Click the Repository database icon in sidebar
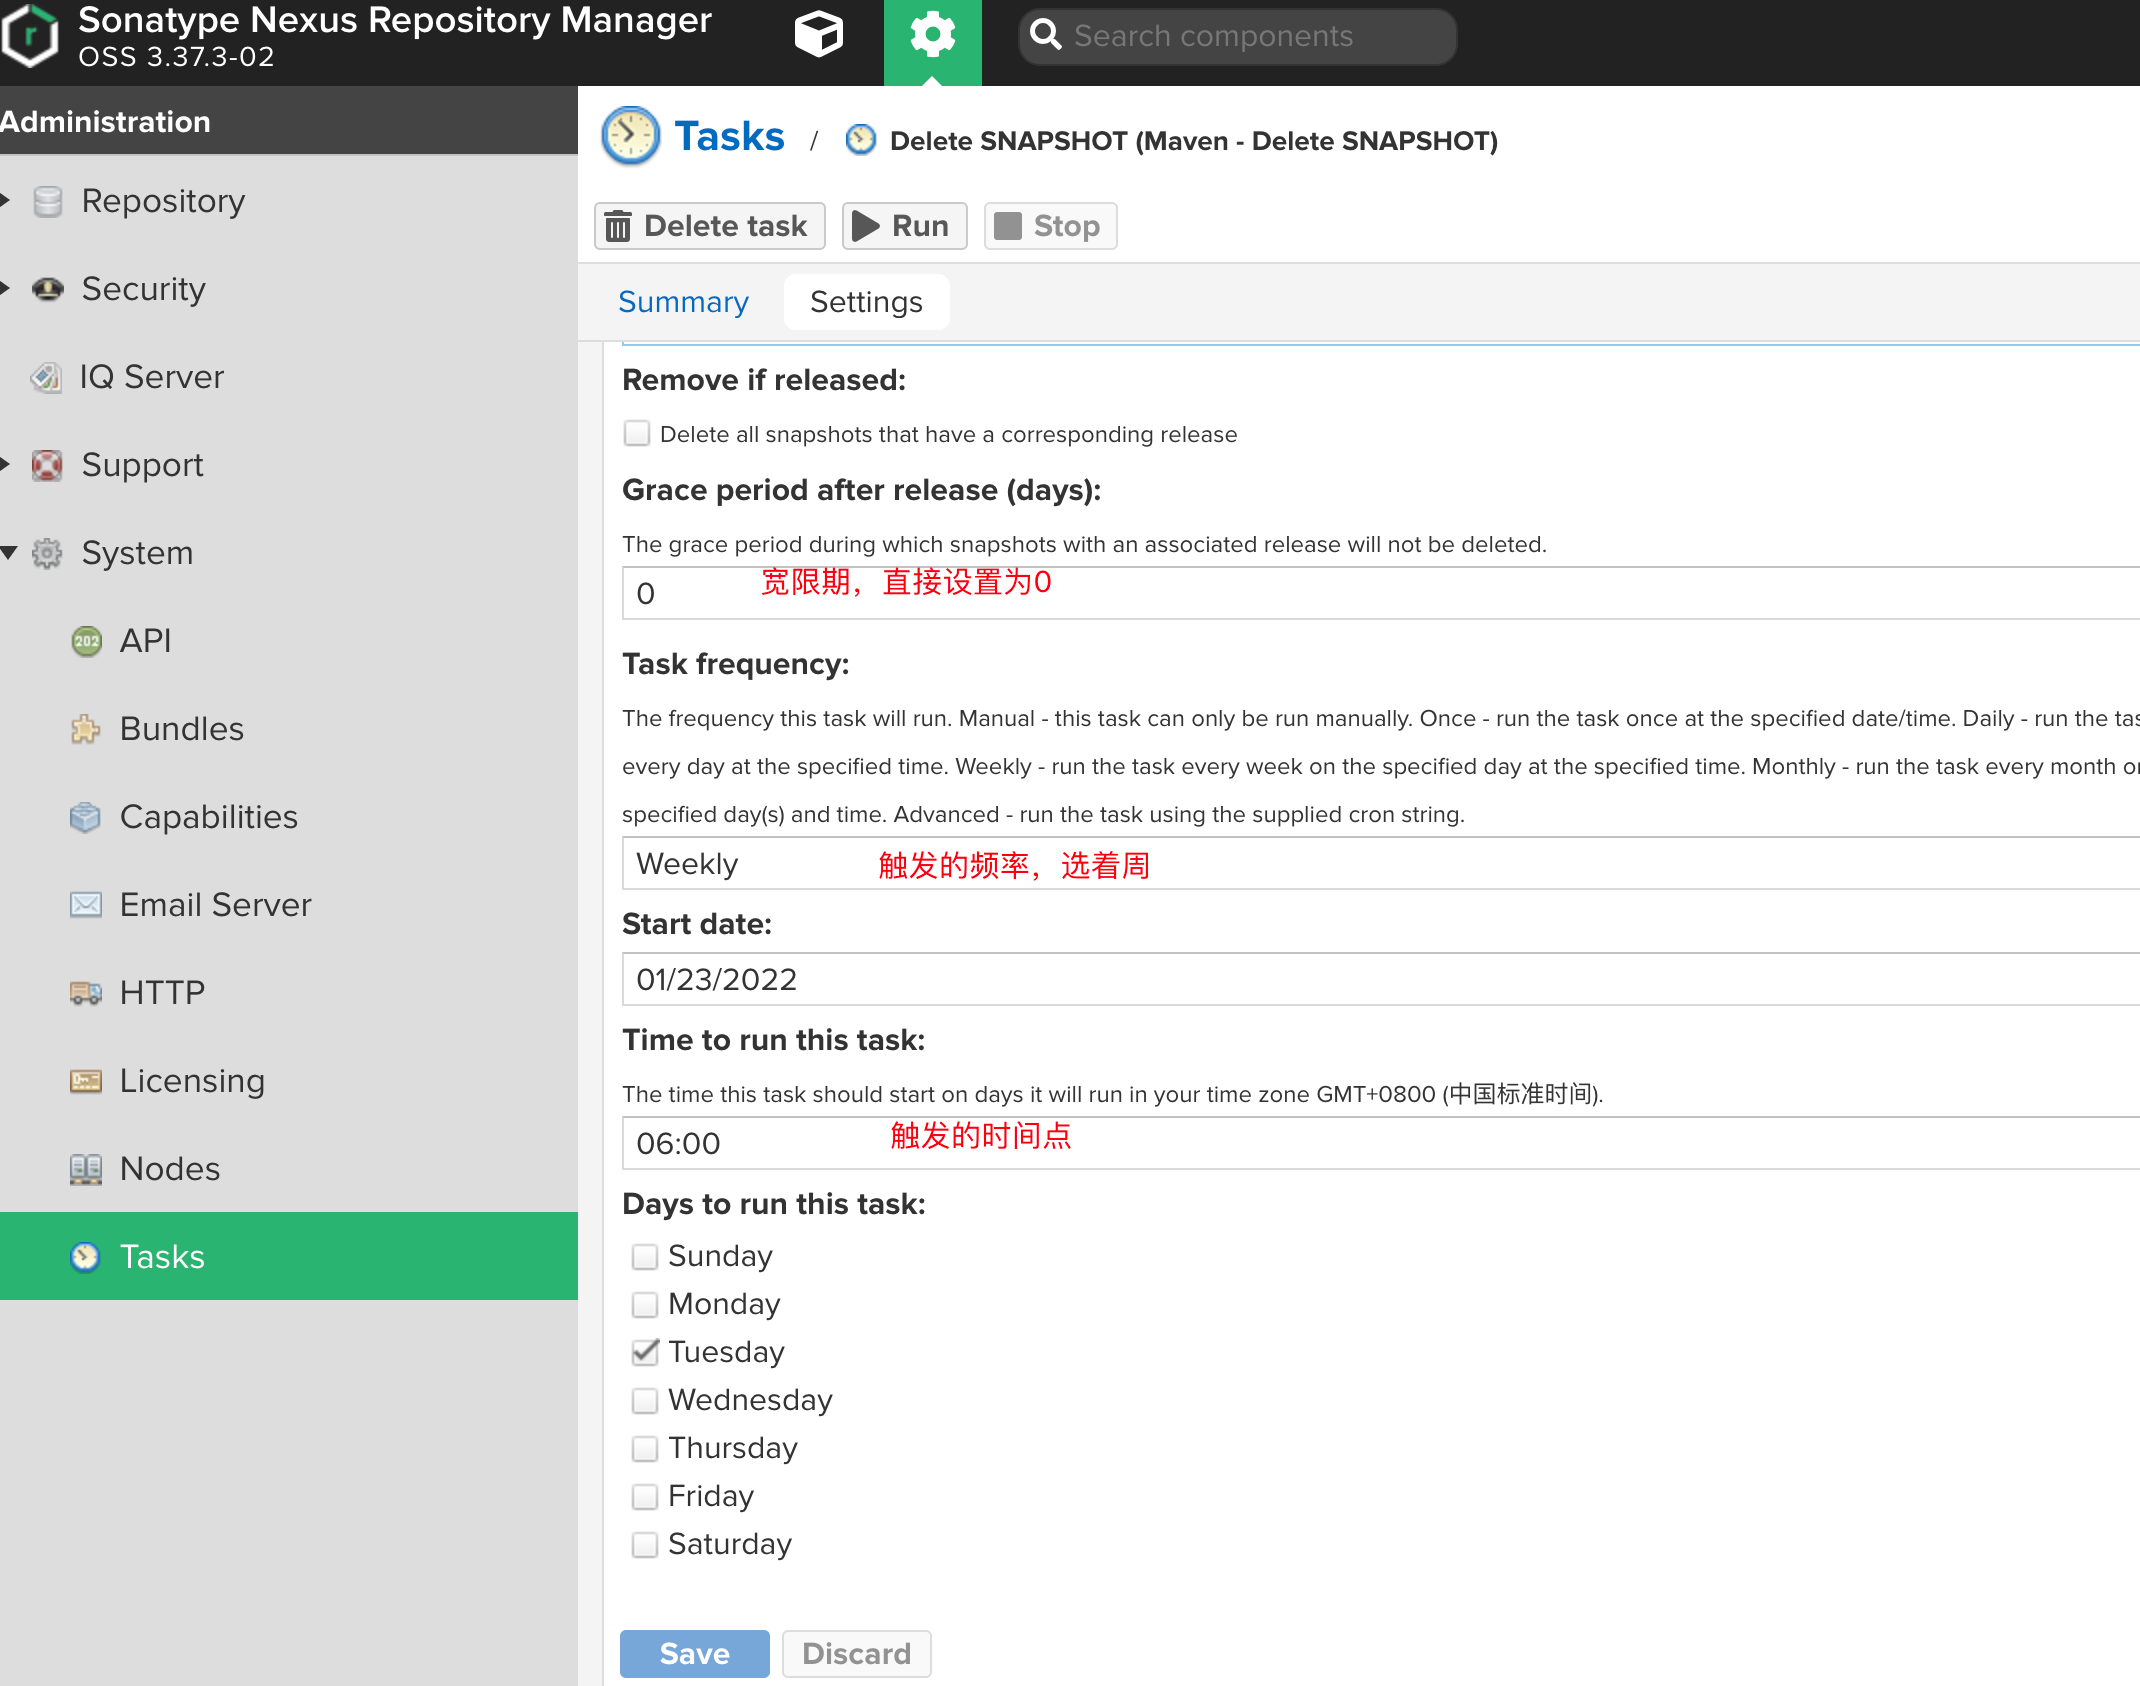Image resolution: width=2140 pixels, height=1686 pixels. (x=47, y=201)
